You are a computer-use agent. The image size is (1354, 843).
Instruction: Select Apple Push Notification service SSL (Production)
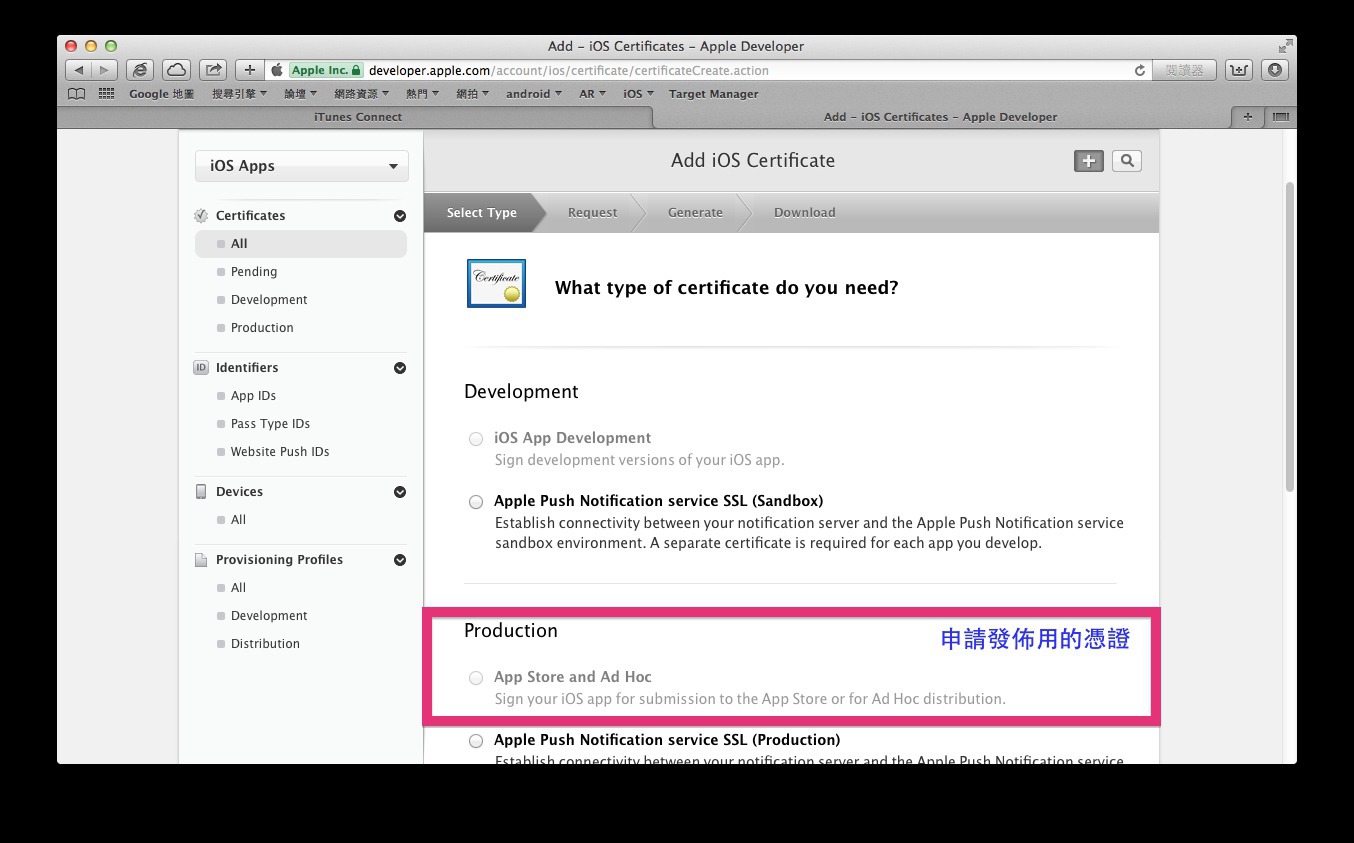pos(476,741)
